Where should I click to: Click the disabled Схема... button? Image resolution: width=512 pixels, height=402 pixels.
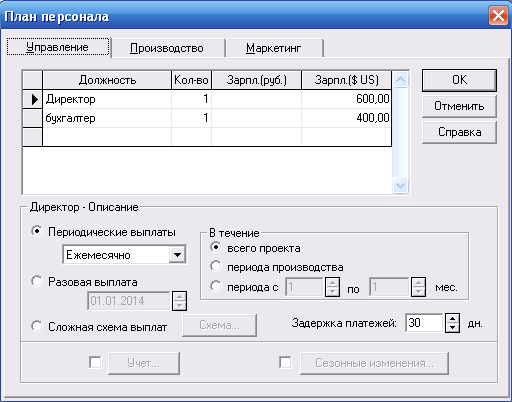click(x=219, y=325)
